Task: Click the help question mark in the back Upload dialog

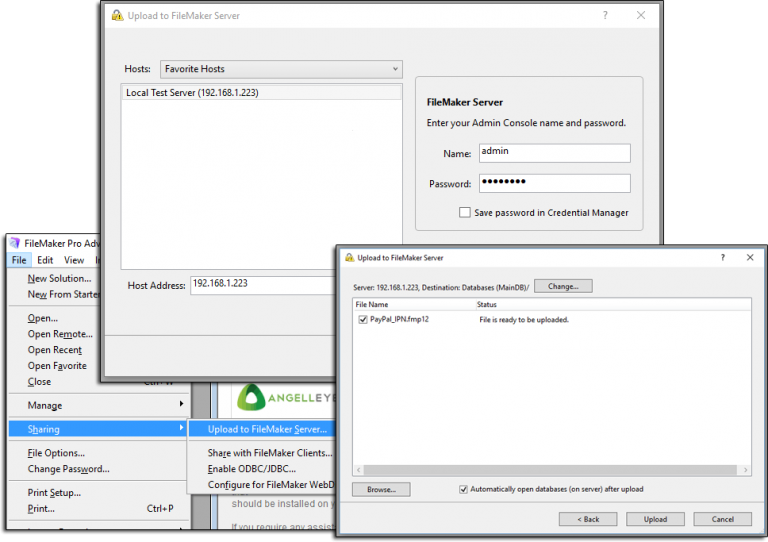Action: (605, 15)
